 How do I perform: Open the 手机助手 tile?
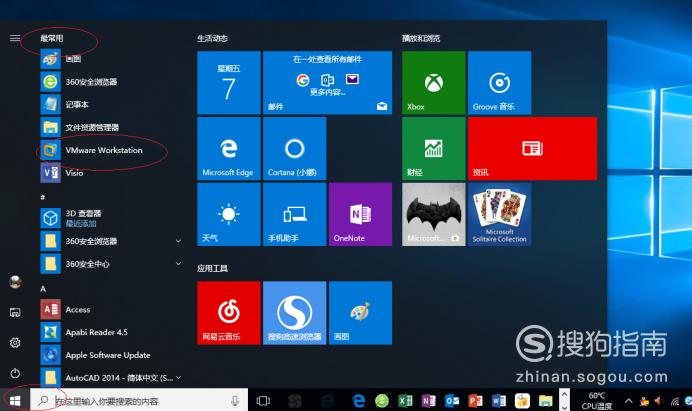(294, 214)
